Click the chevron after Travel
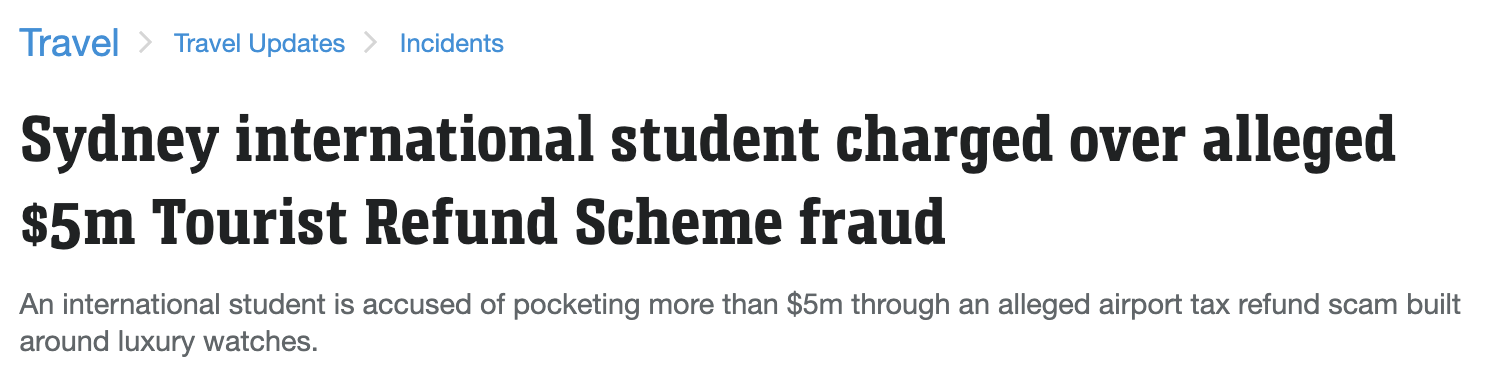 [146, 44]
